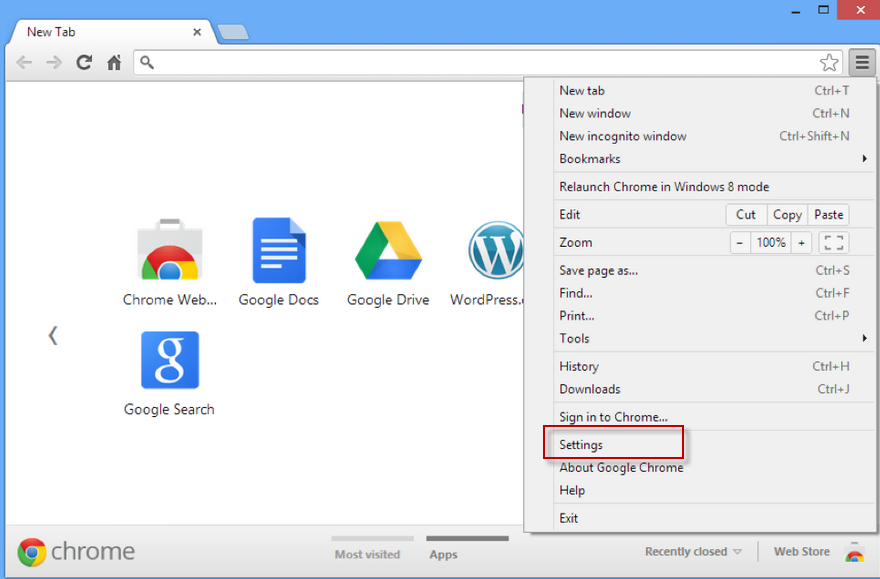The width and height of the screenshot is (880, 579).
Task: Minimize the Chrome window
Action: tap(795, 11)
